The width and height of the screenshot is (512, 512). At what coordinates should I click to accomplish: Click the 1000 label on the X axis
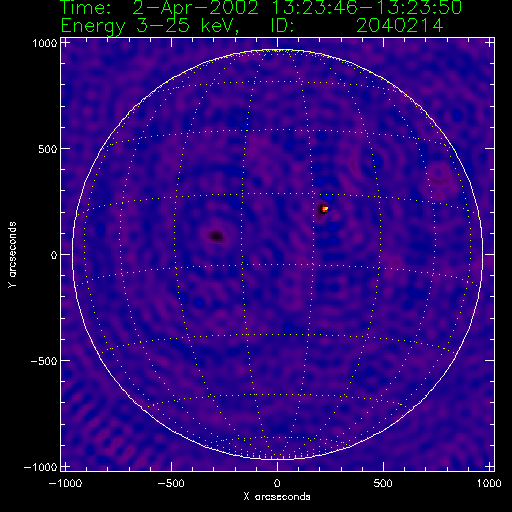coord(489,483)
